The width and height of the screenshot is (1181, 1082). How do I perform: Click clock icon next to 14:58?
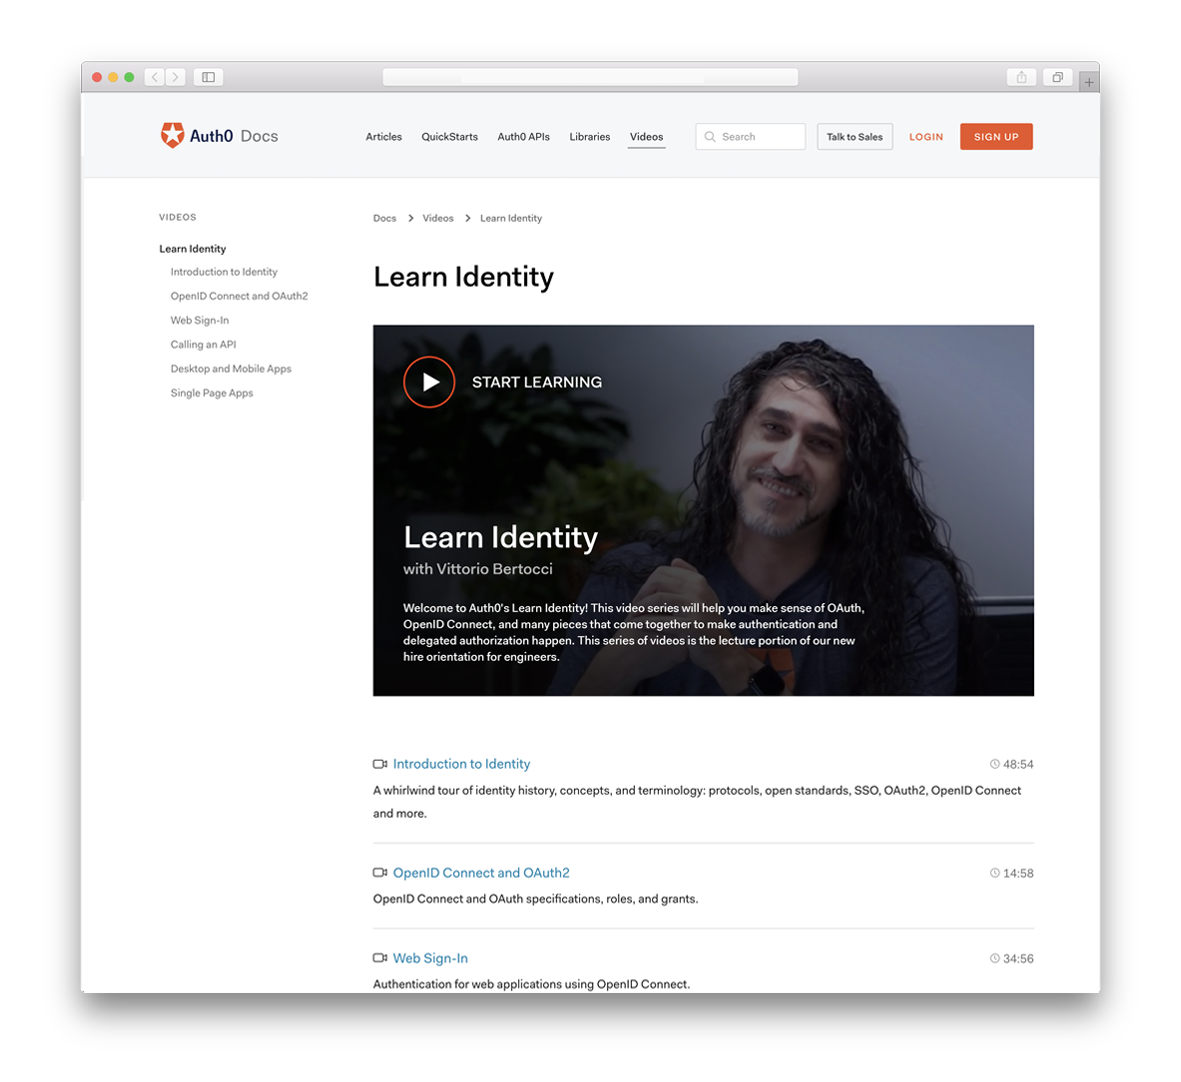(994, 873)
